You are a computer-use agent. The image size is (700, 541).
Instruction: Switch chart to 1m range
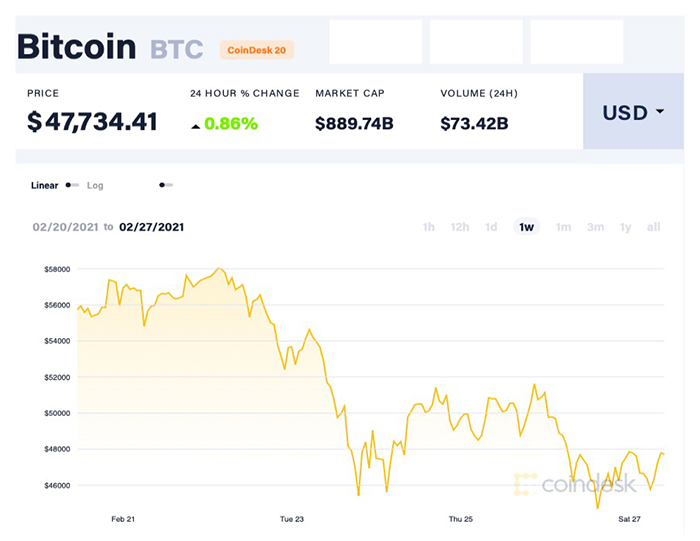[563, 227]
